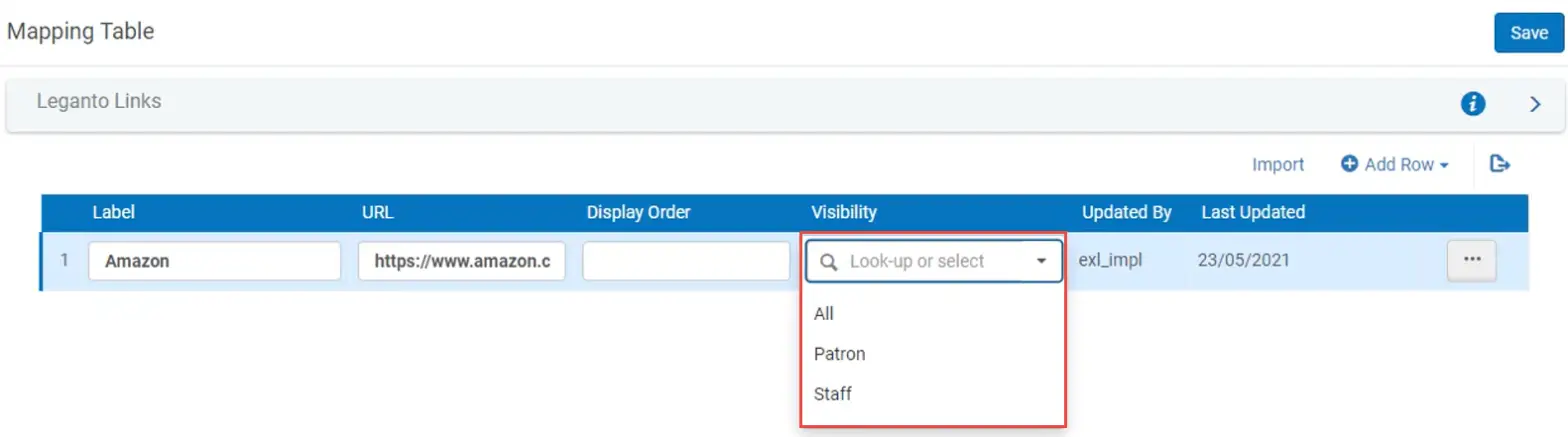Click the empty Display Order field
This screenshot has height=437, width=1568.
686,262
